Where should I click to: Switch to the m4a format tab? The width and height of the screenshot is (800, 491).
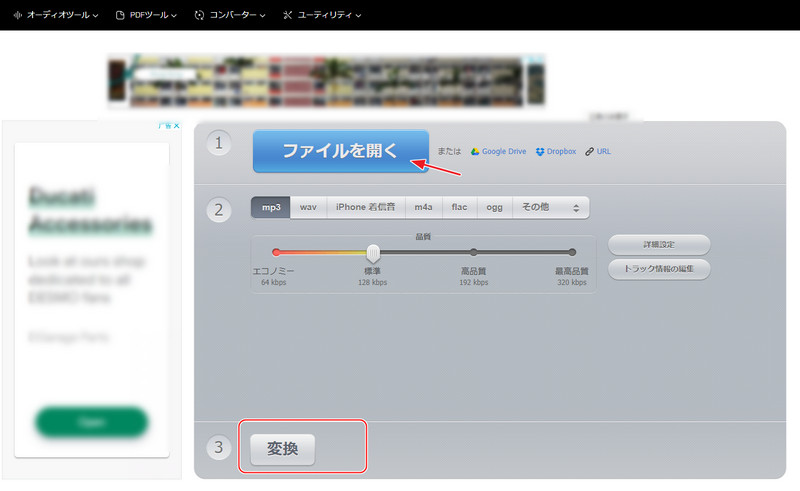click(425, 207)
